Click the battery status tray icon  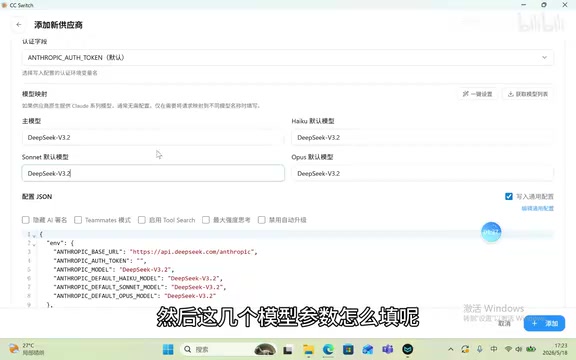531,349
